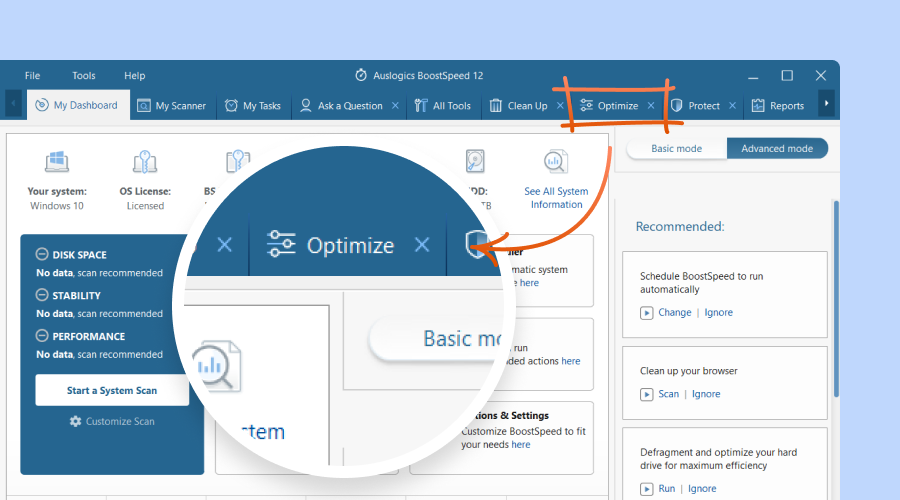900x500 pixels.
Task: Ignore the Clean up your browser recommendation
Action: pos(706,394)
